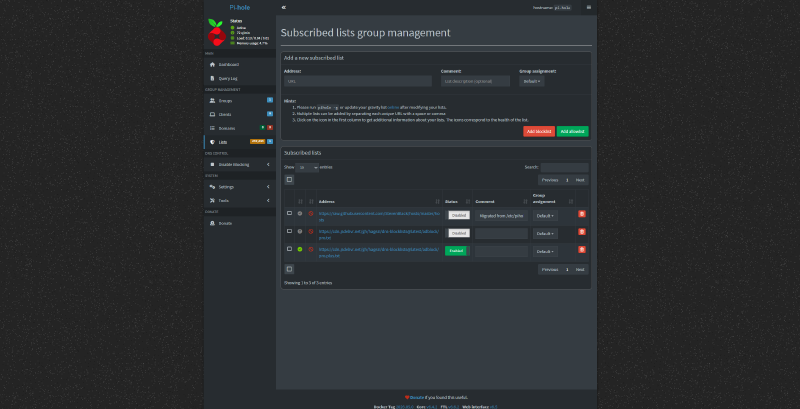Click red block-type icon in StevenBlack row
This screenshot has height=409, width=800.
pyautogui.click(x=311, y=214)
